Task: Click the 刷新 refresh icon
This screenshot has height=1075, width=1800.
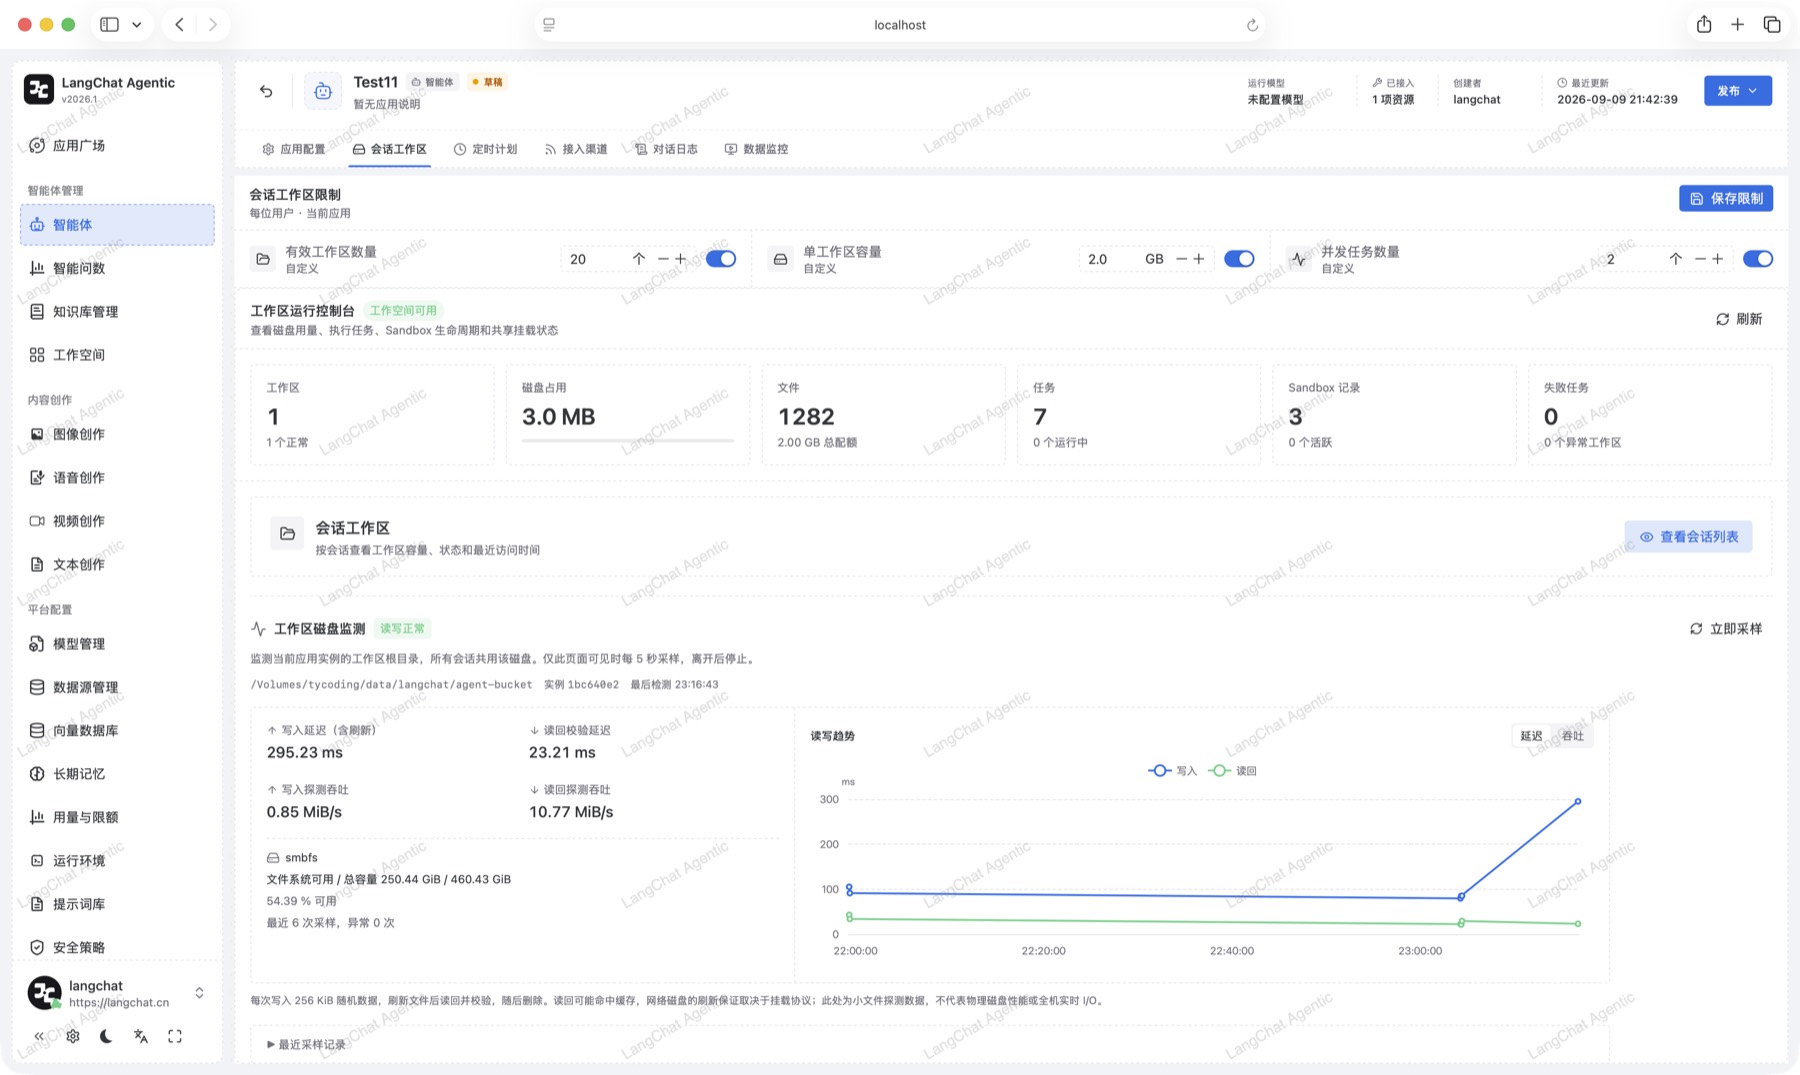Action: click(1722, 319)
